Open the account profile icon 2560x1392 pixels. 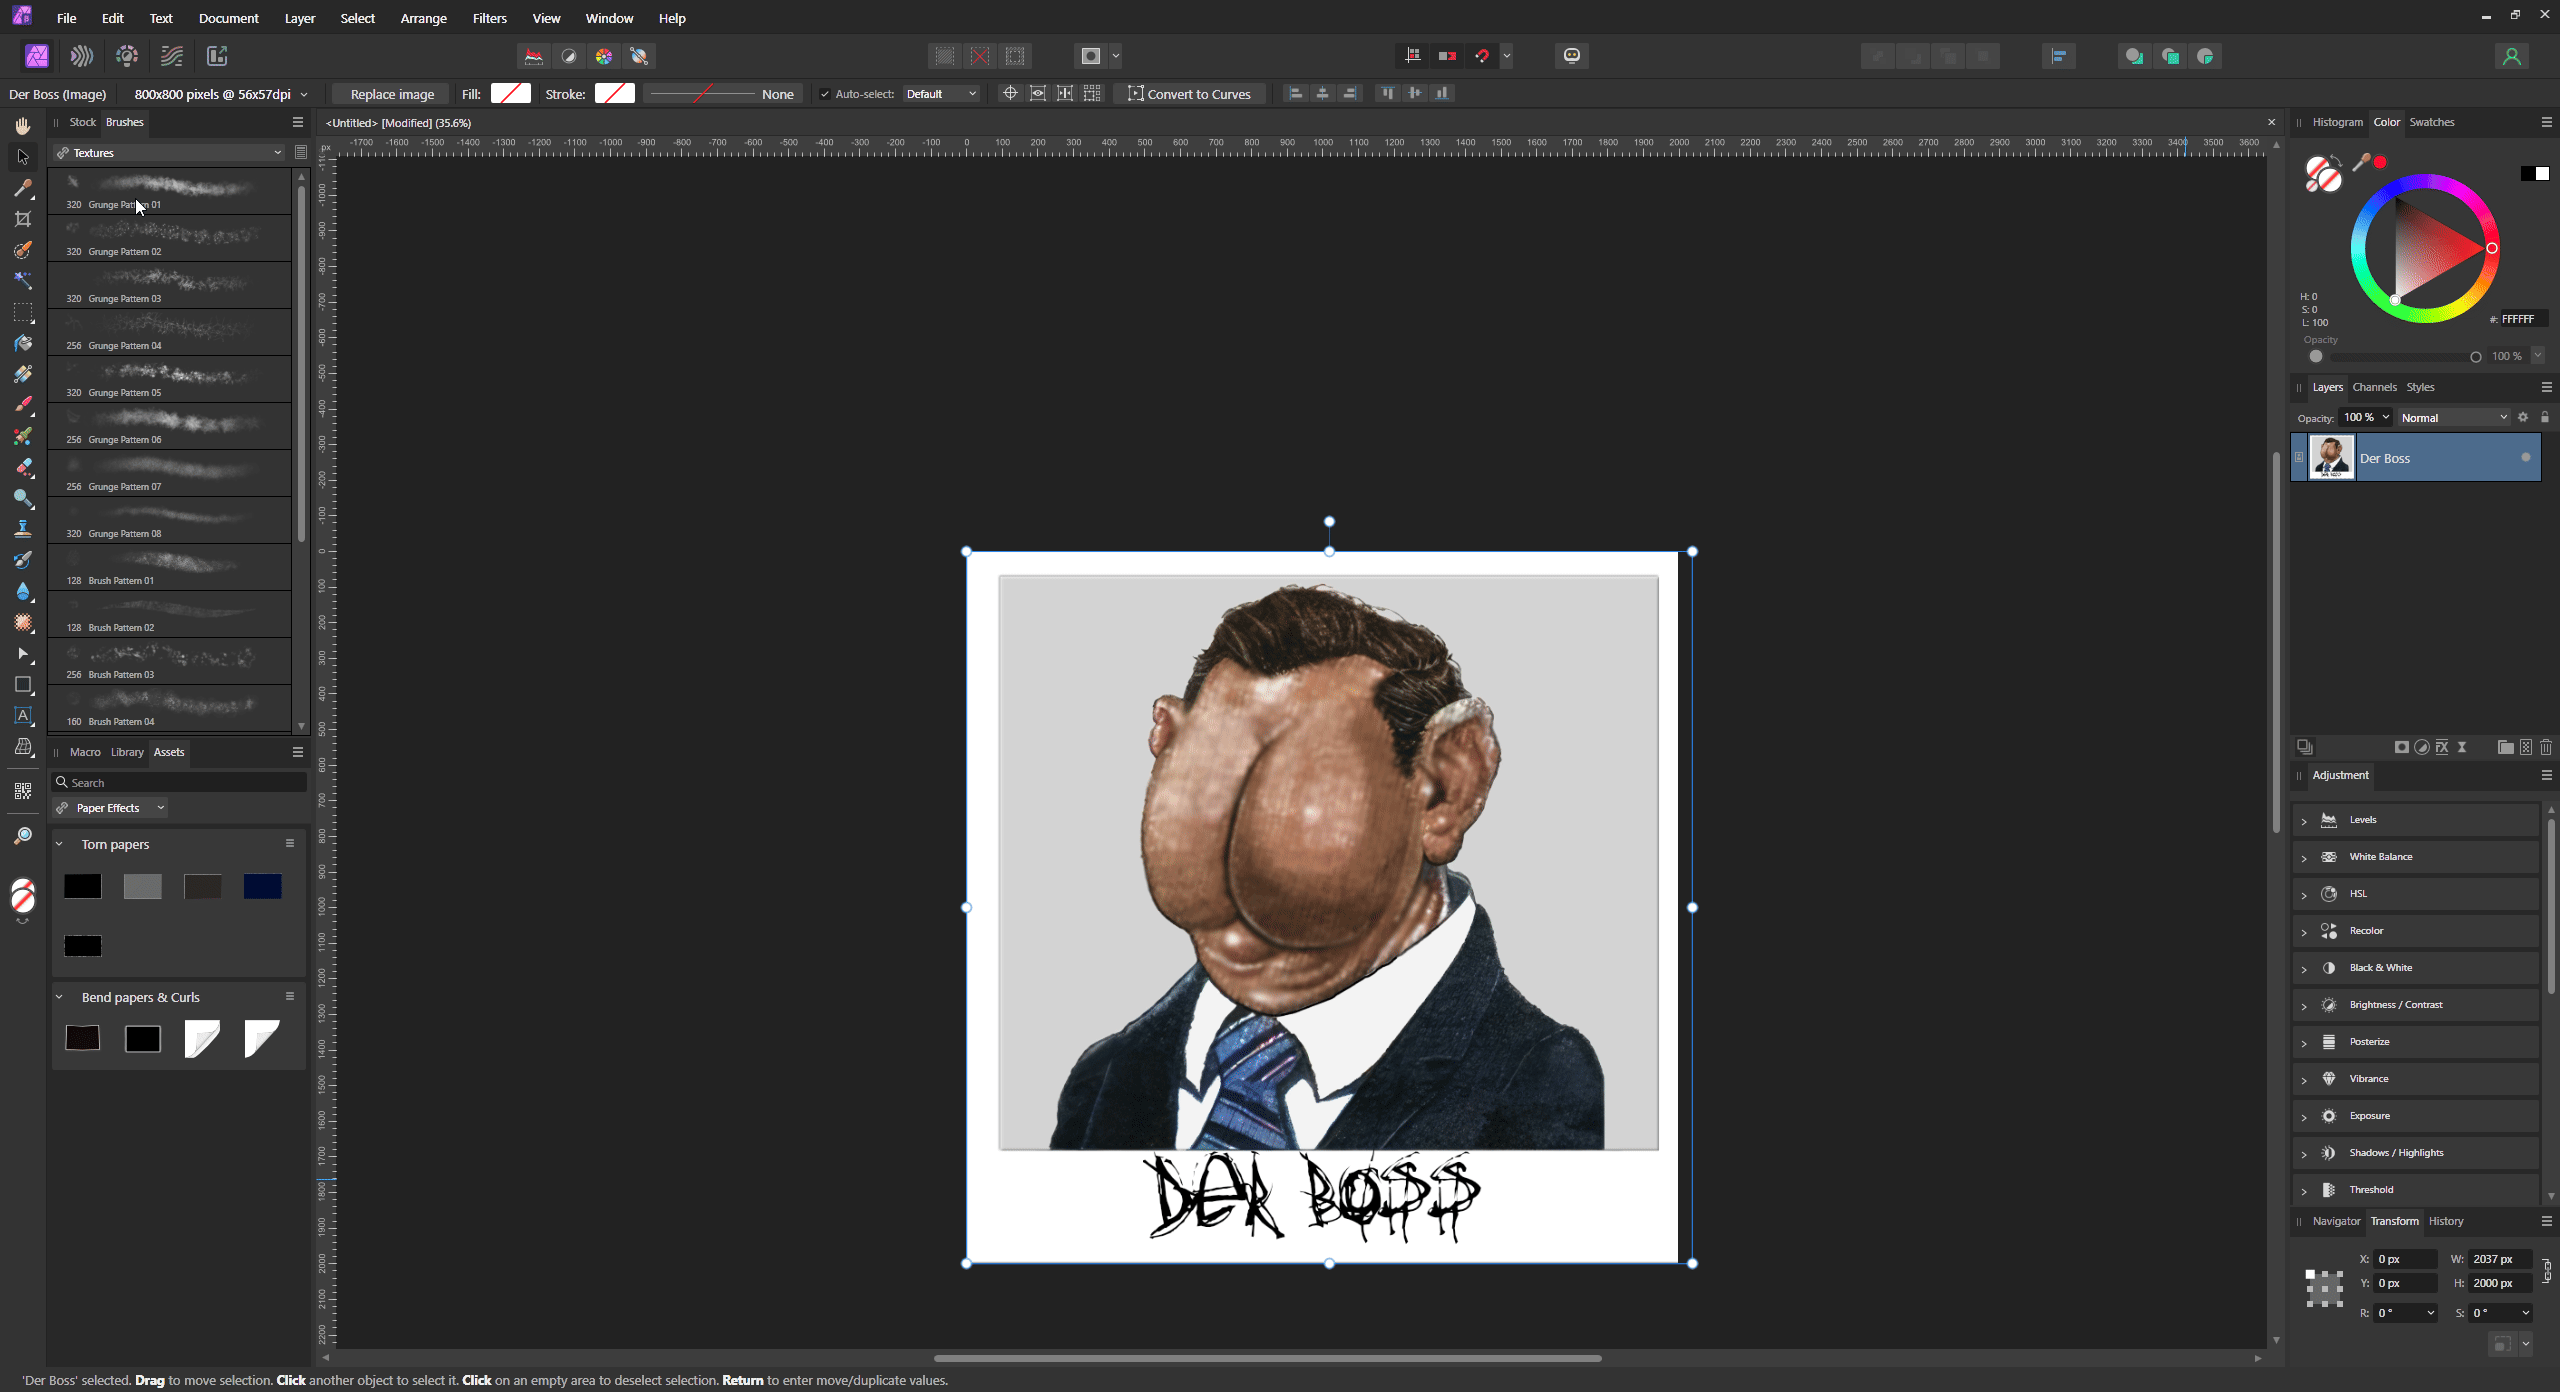tap(2511, 56)
